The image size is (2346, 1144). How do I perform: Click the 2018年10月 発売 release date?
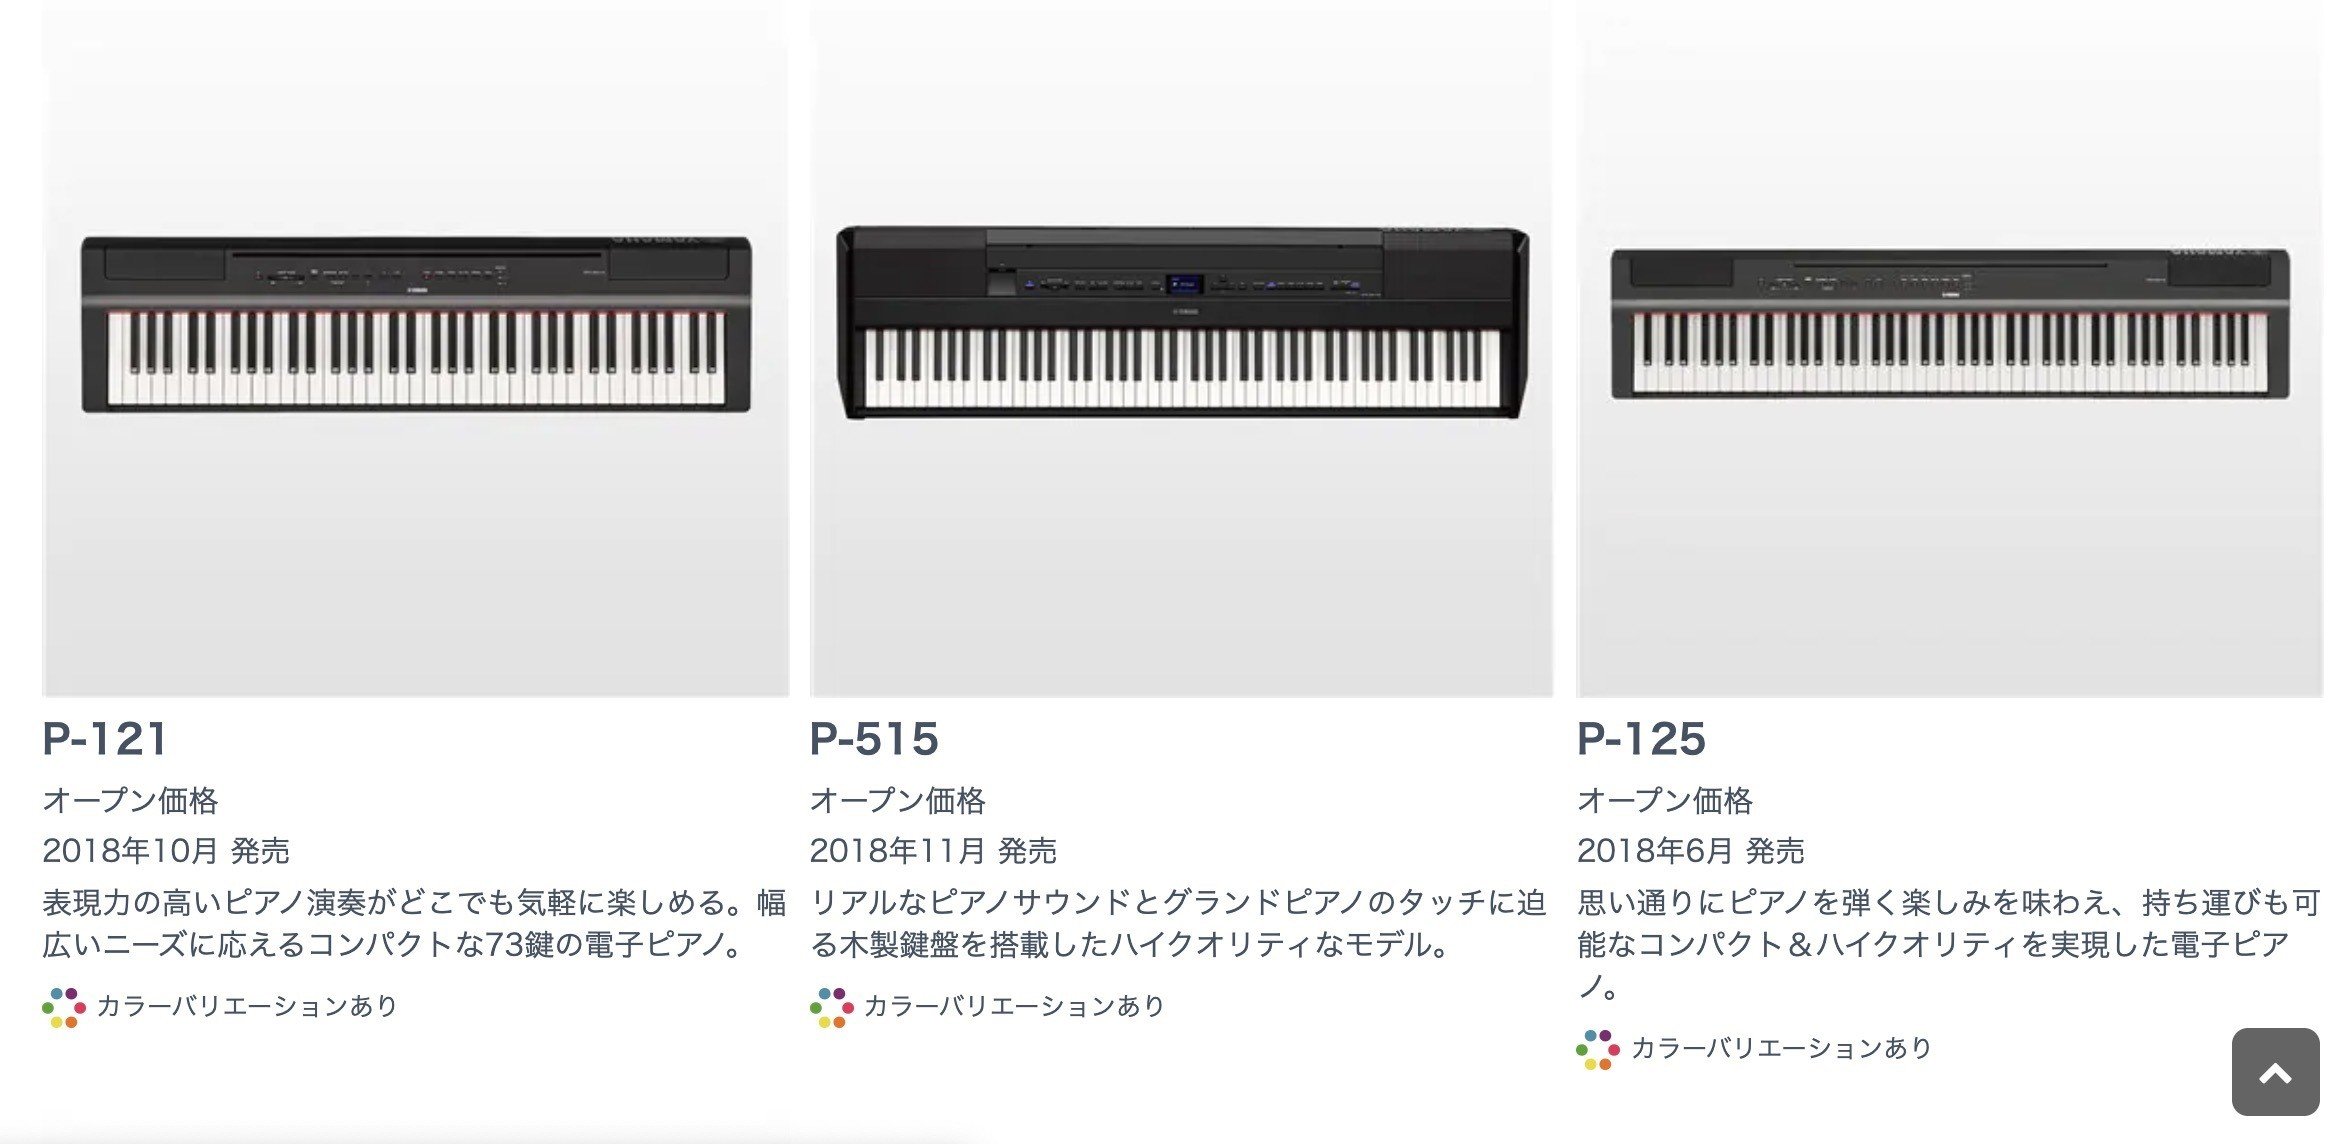[166, 851]
